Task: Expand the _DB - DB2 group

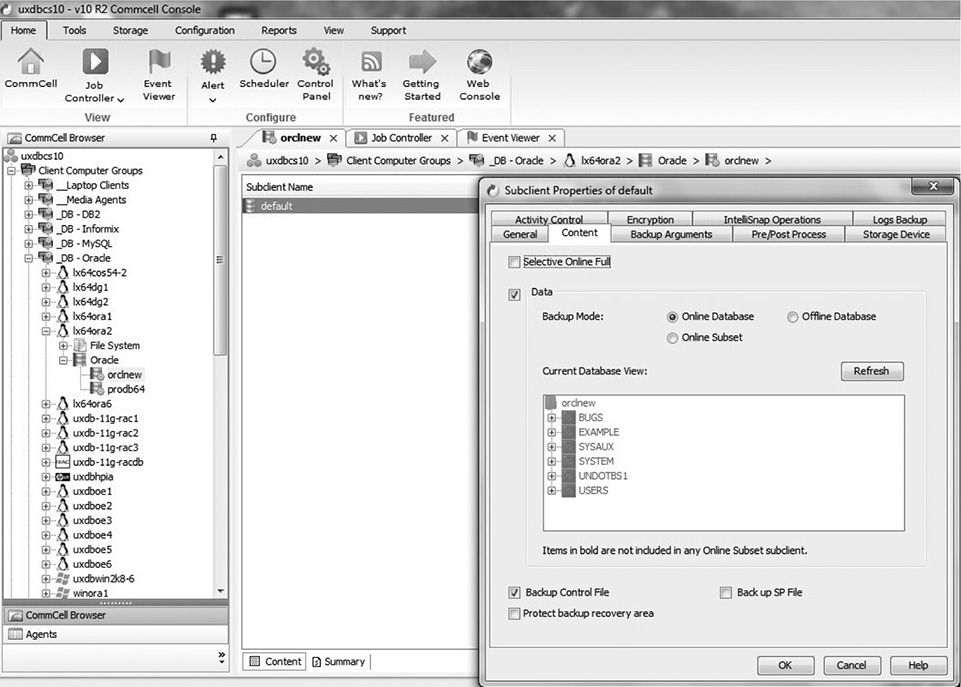Action: coord(28,214)
